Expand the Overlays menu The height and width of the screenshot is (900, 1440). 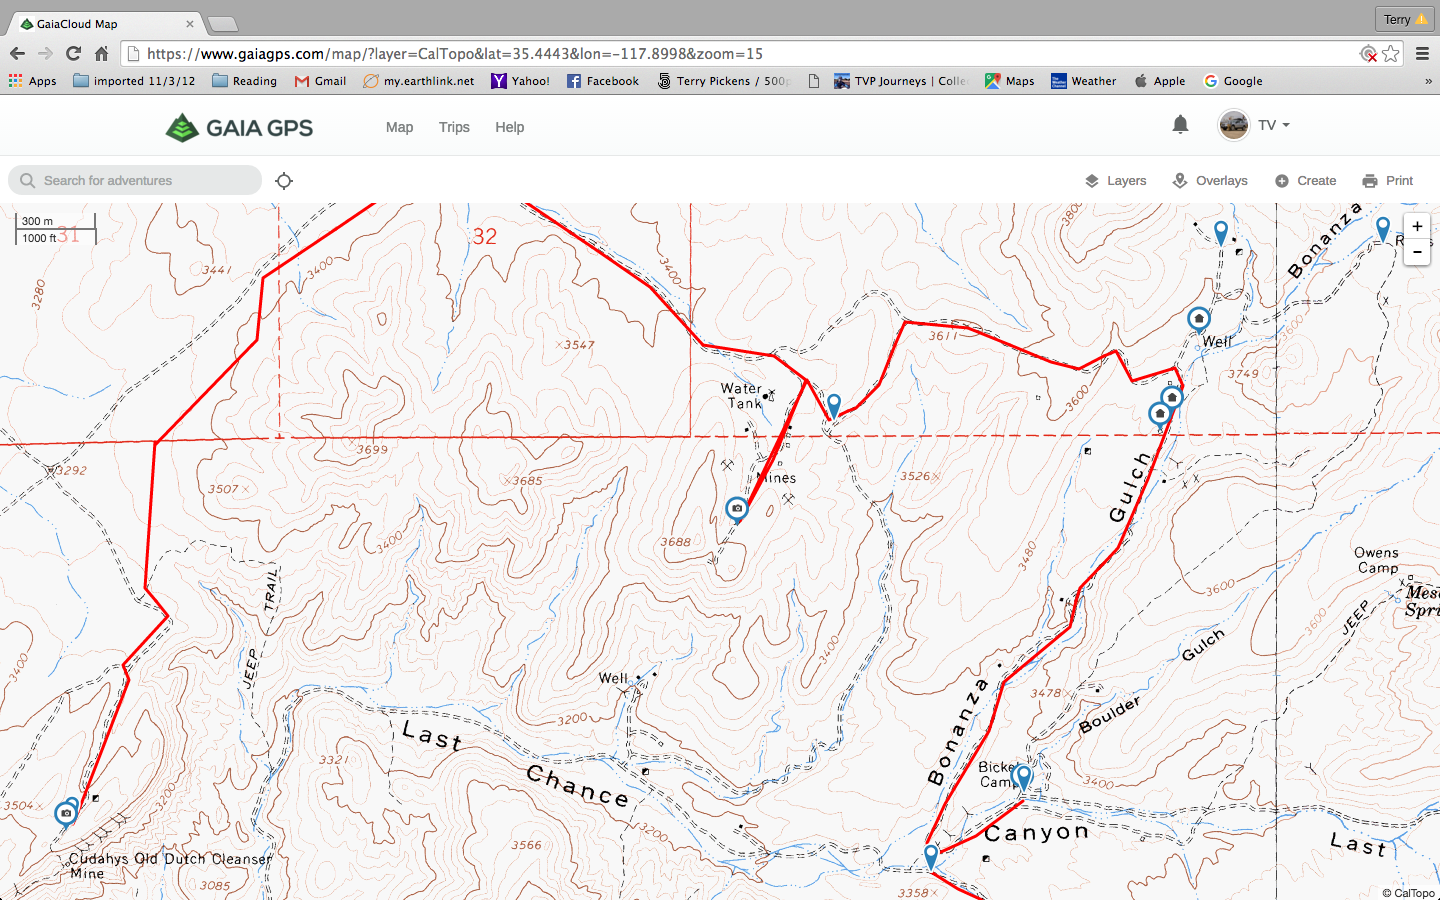click(1210, 181)
